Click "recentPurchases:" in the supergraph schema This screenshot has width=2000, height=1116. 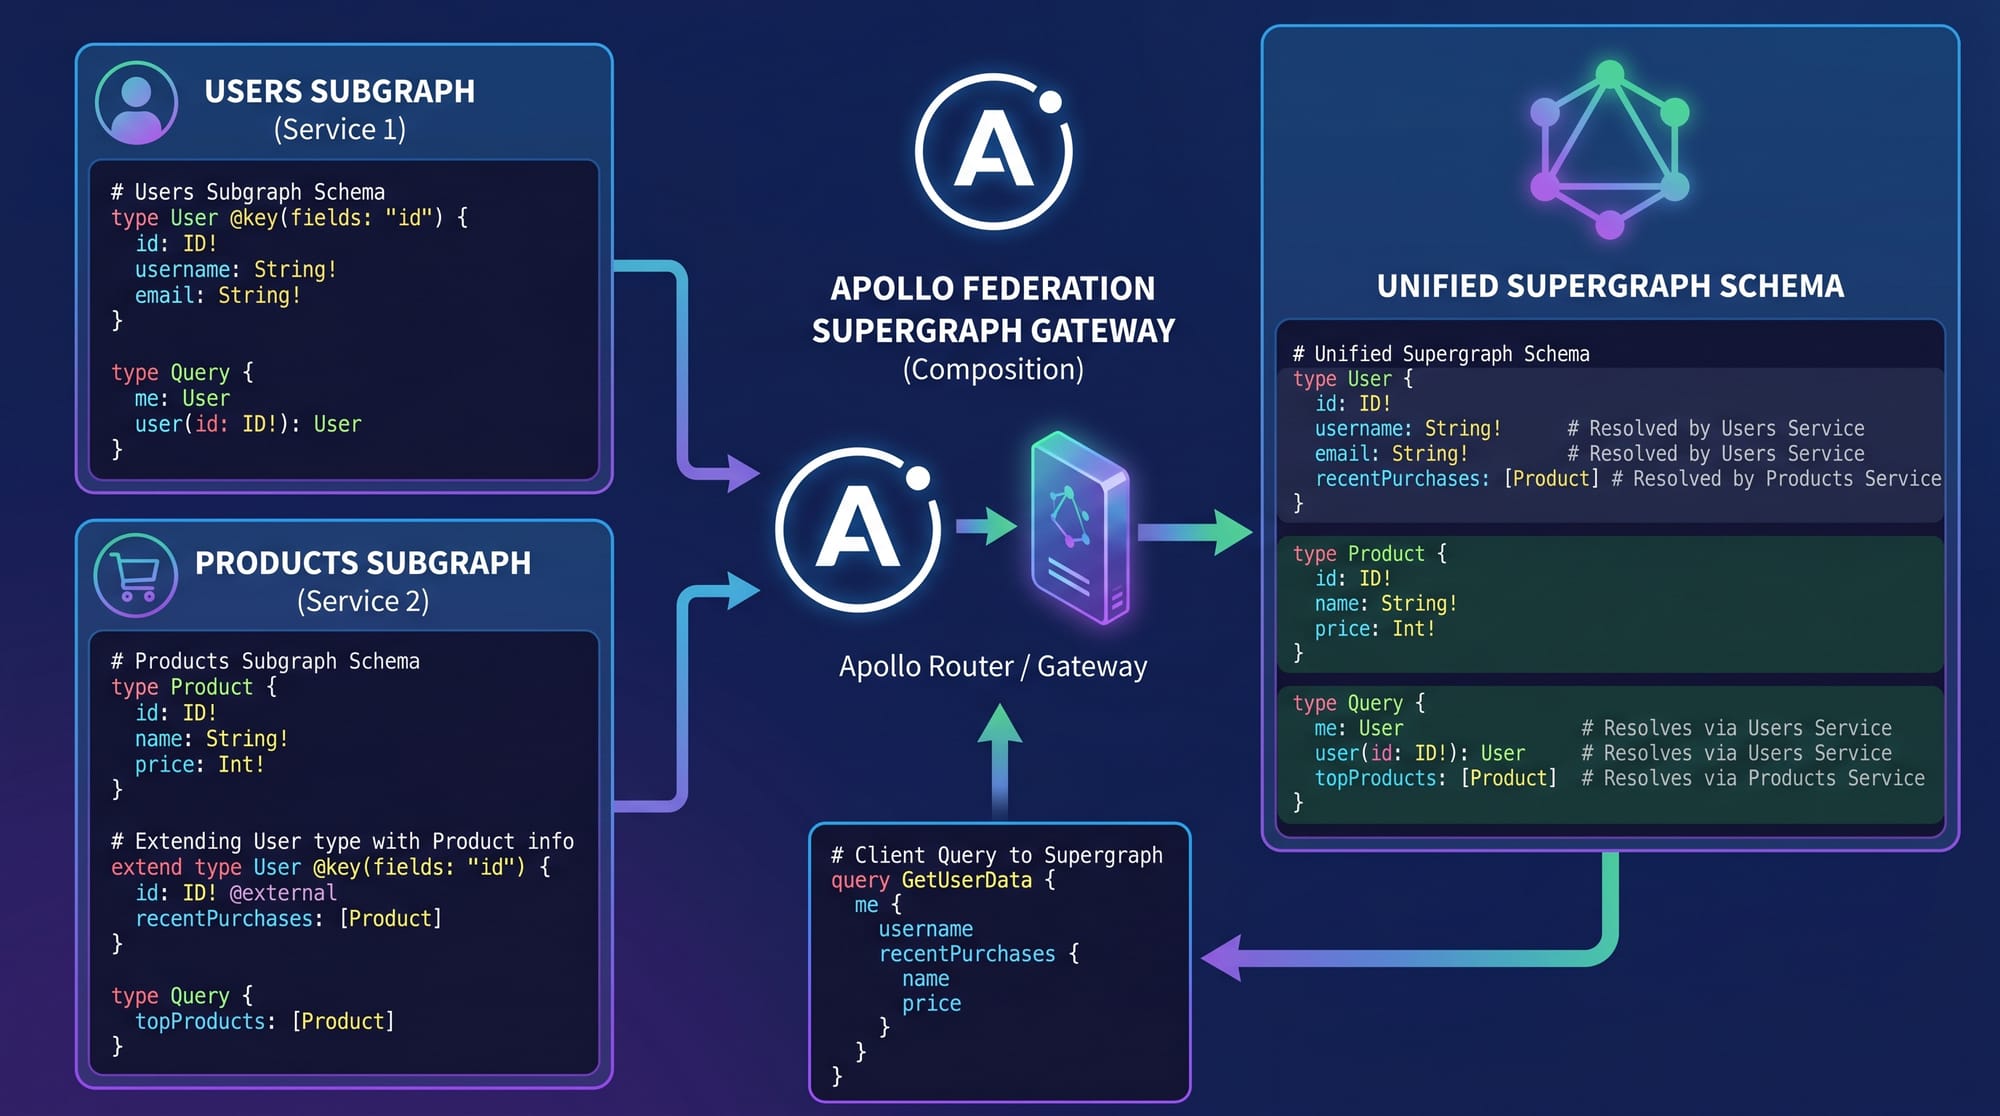point(1402,479)
